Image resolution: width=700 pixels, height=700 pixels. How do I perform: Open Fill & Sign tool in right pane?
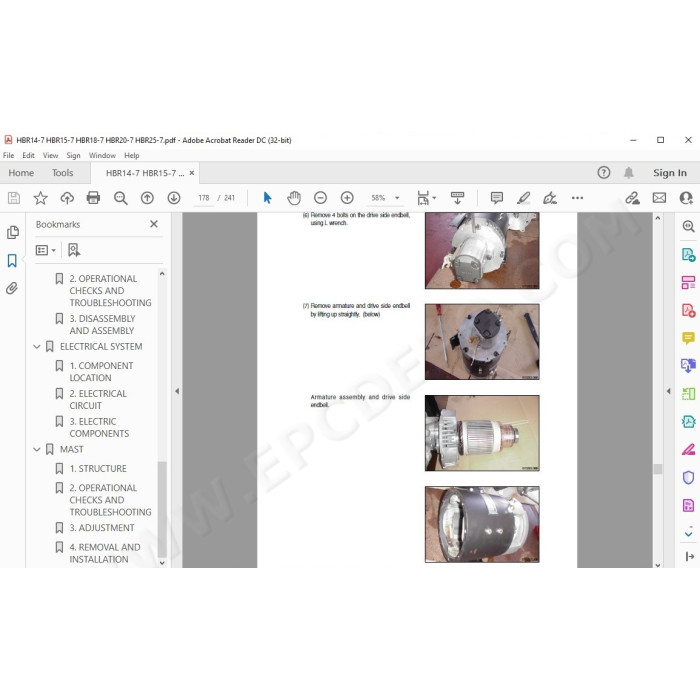tap(688, 450)
